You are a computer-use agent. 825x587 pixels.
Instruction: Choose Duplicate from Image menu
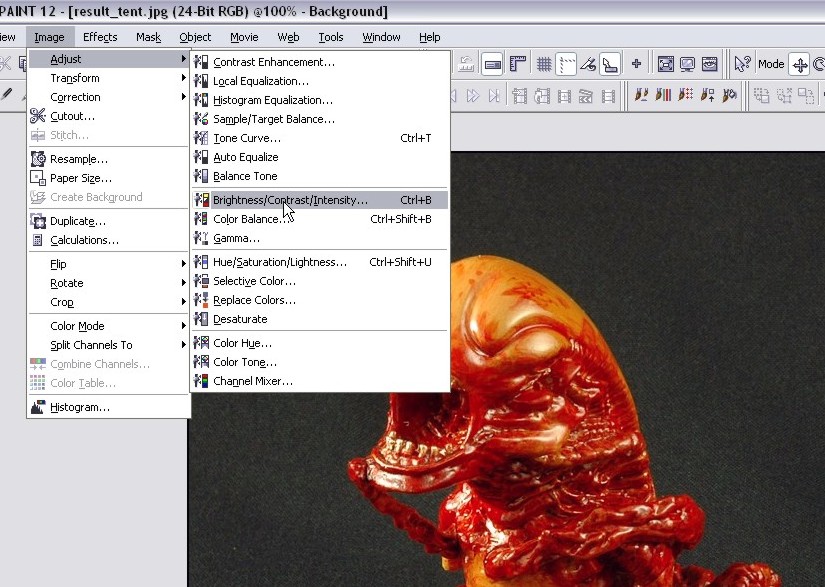point(108,221)
